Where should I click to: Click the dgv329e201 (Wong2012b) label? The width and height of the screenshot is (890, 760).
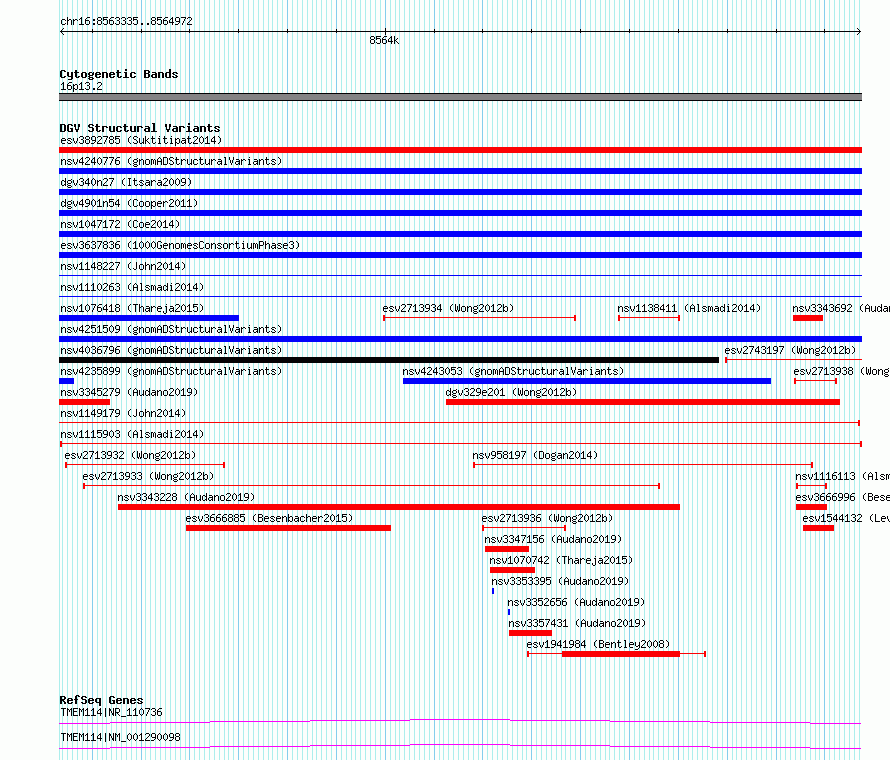[x=511, y=392]
